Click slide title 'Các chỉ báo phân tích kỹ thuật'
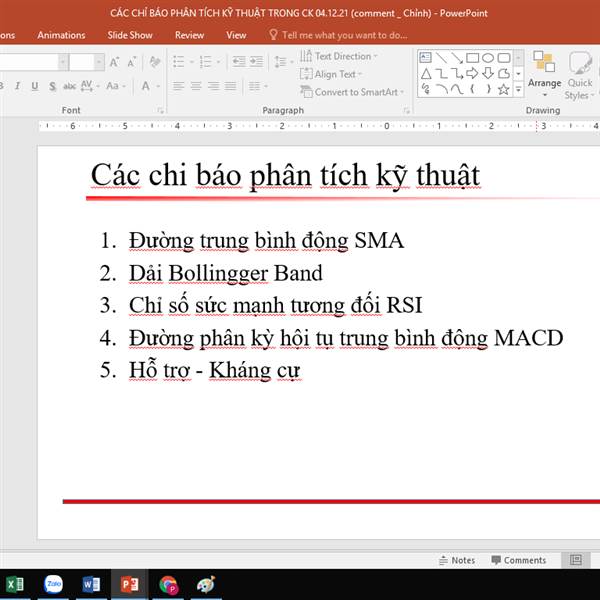The image size is (600, 600). (285, 175)
